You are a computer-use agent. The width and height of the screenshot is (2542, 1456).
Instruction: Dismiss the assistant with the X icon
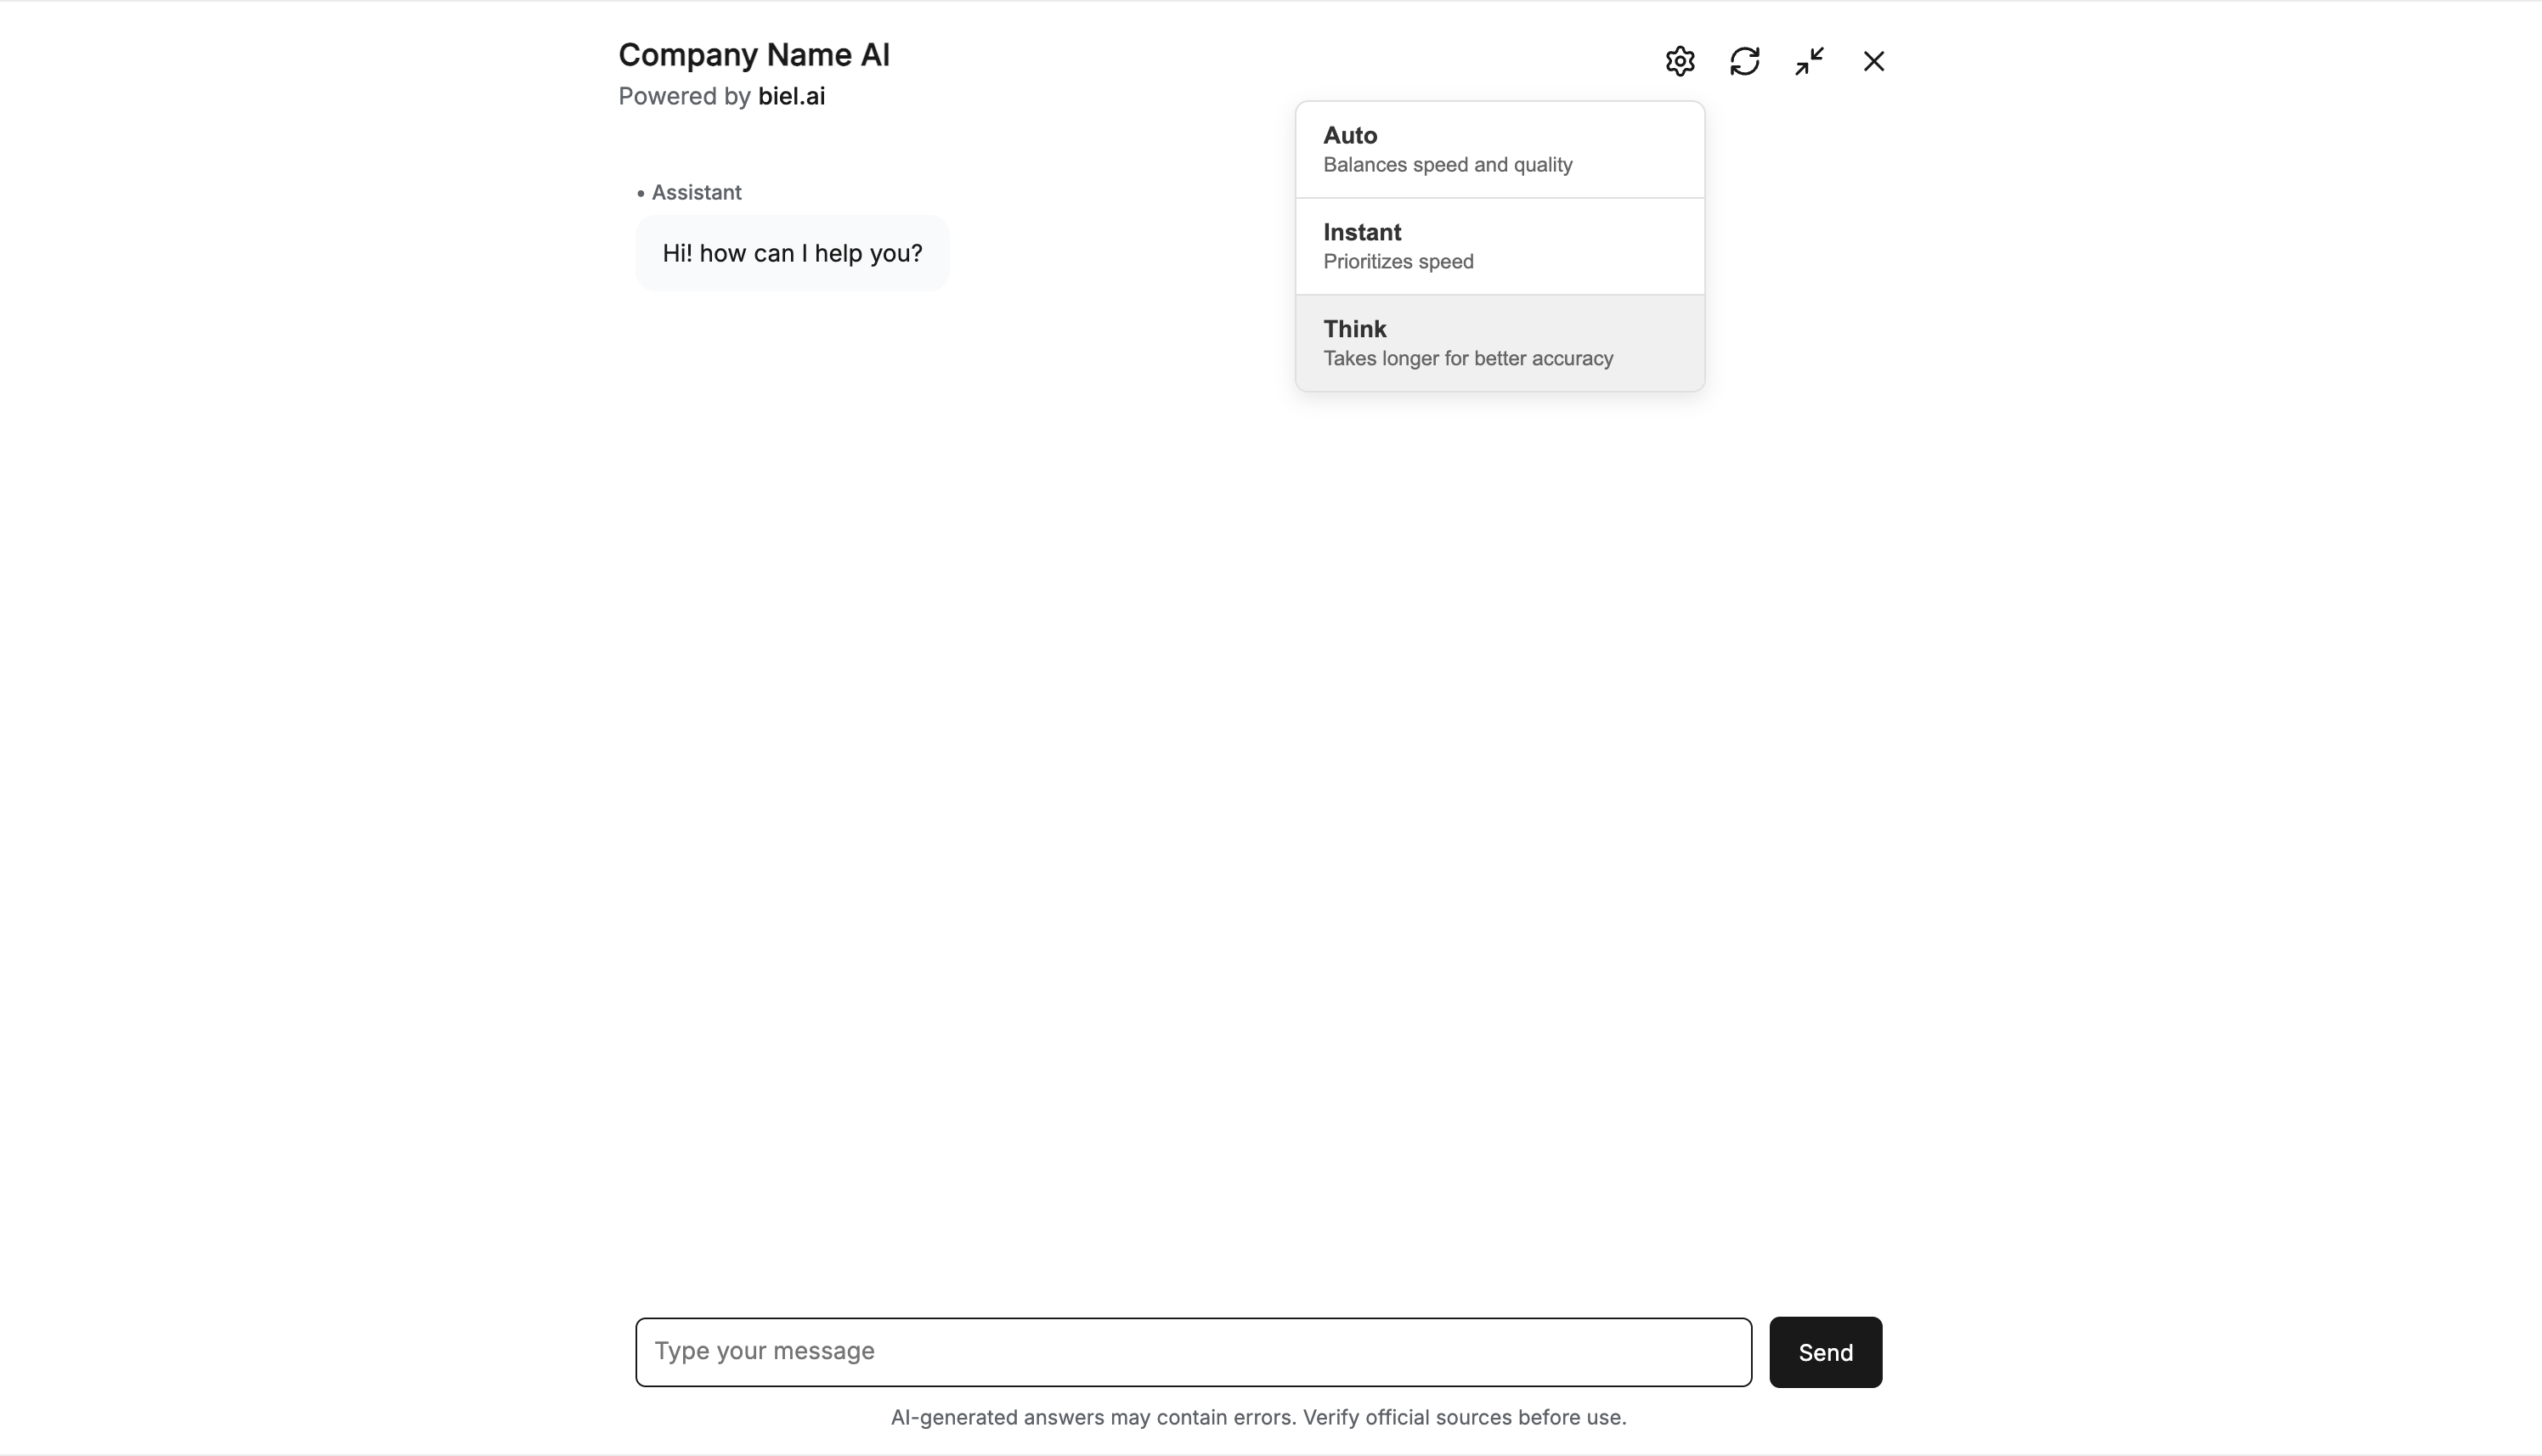[x=1873, y=60]
